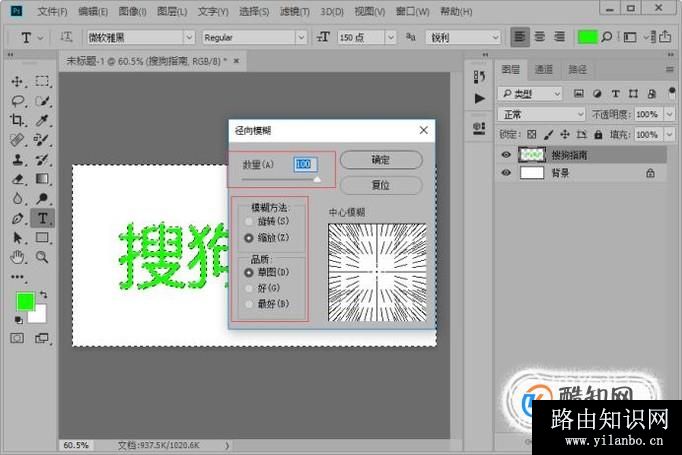Select the Hand tool
The image size is (682, 455).
(17, 257)
